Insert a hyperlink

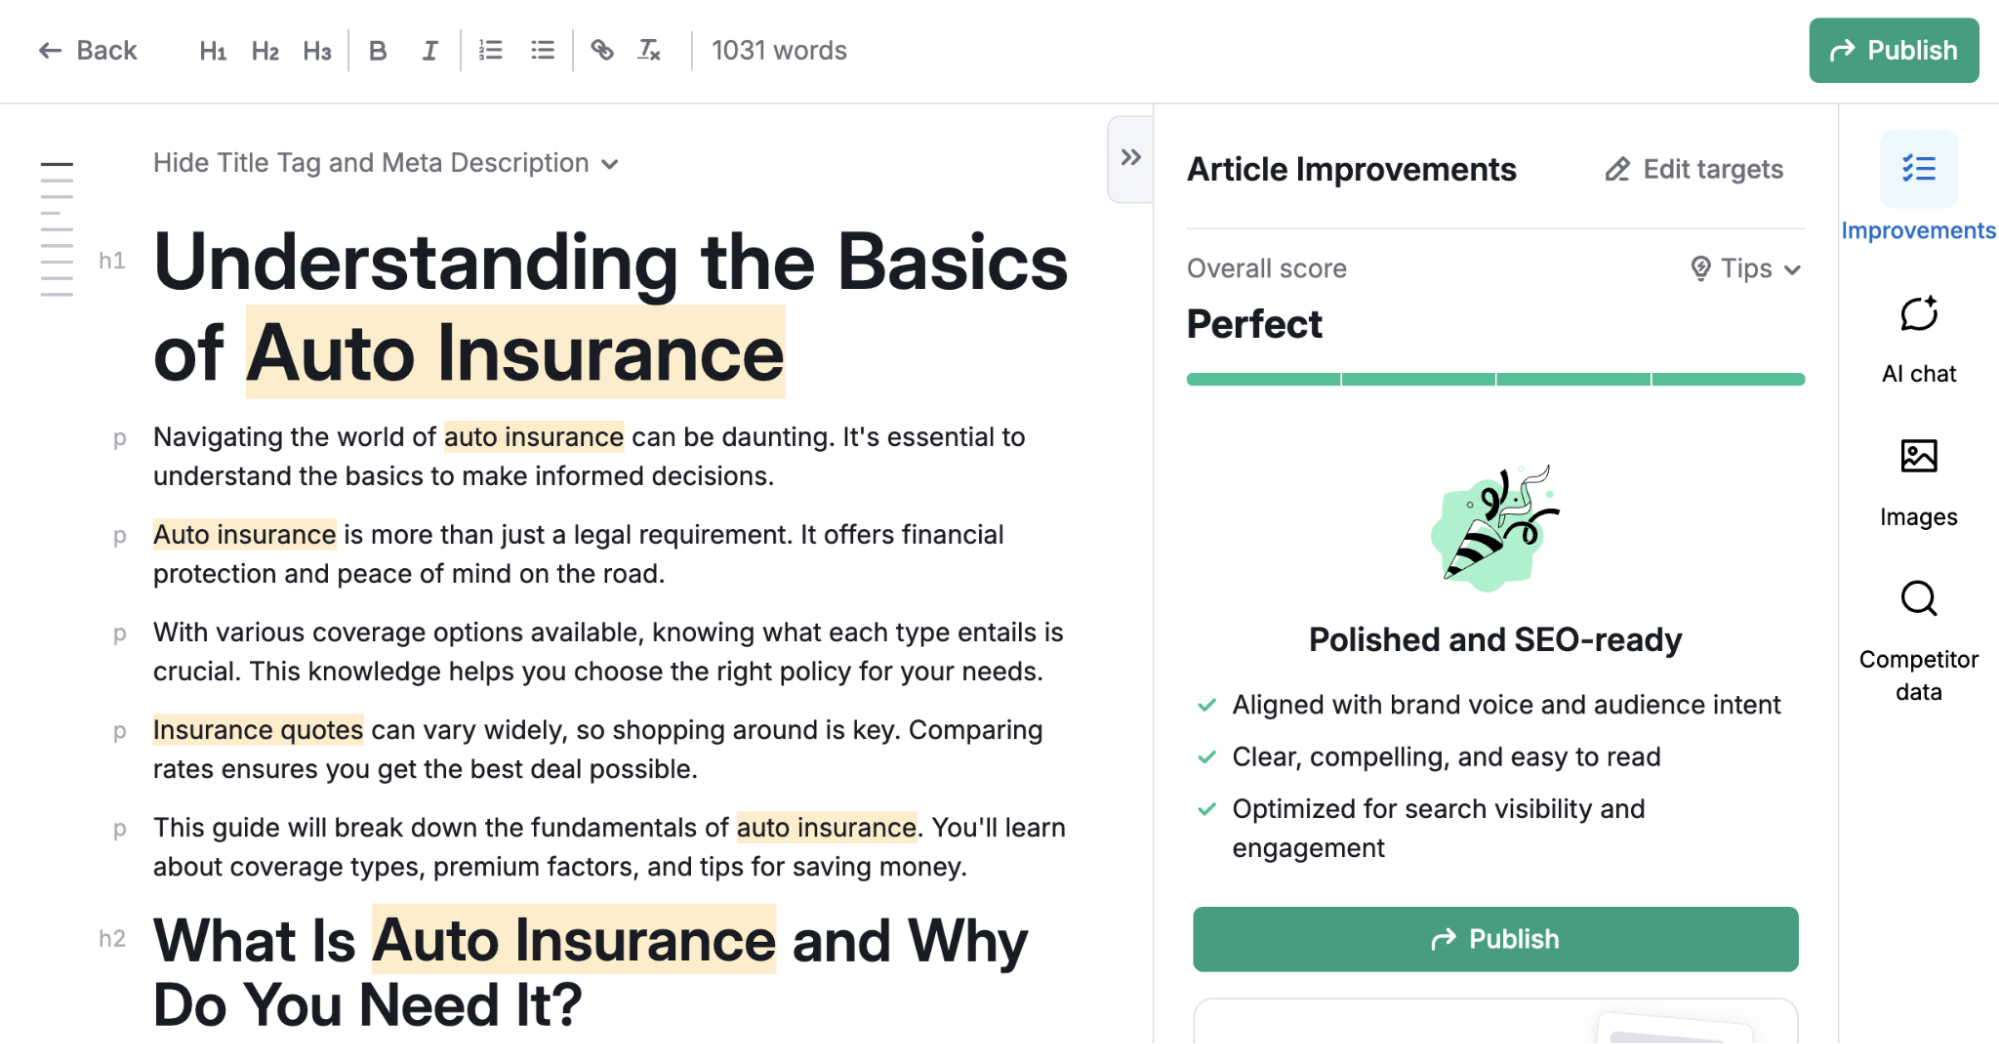[x=602, y=50]
